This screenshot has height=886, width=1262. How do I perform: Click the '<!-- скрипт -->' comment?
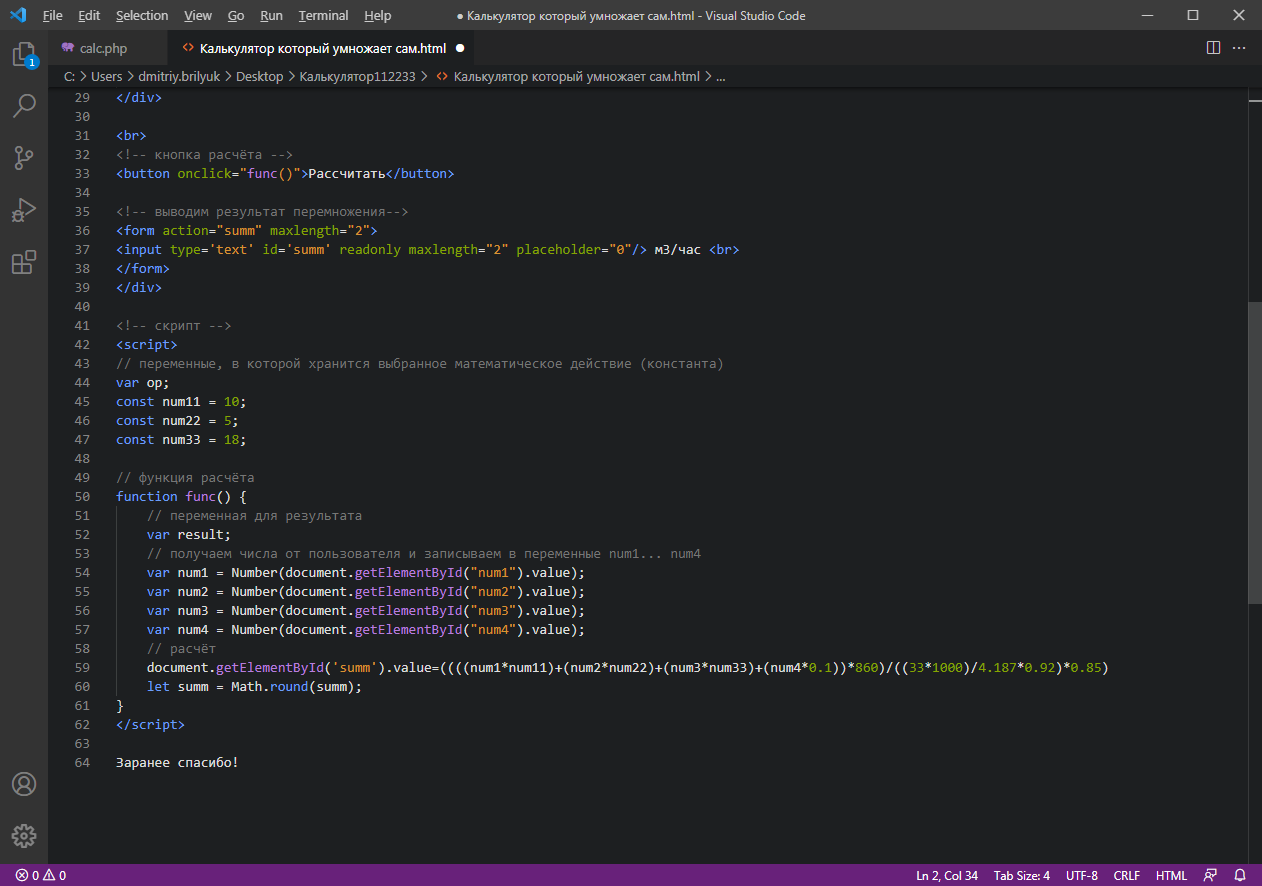click(x=174, y=325)
